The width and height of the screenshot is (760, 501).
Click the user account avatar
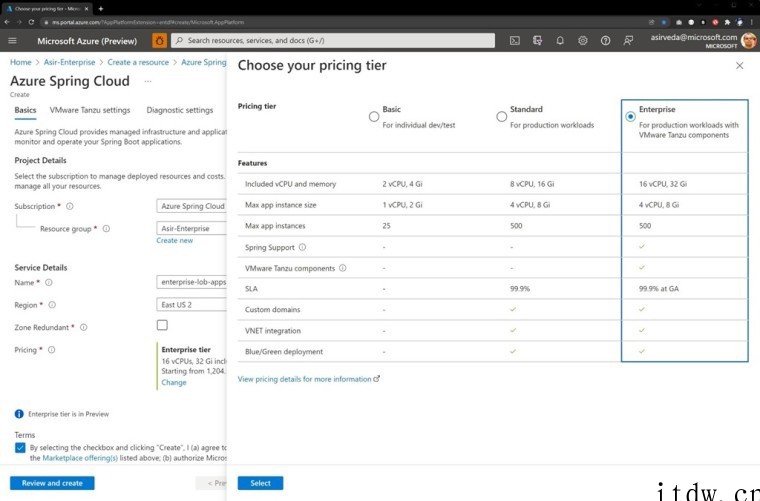[x=748, y=41]
